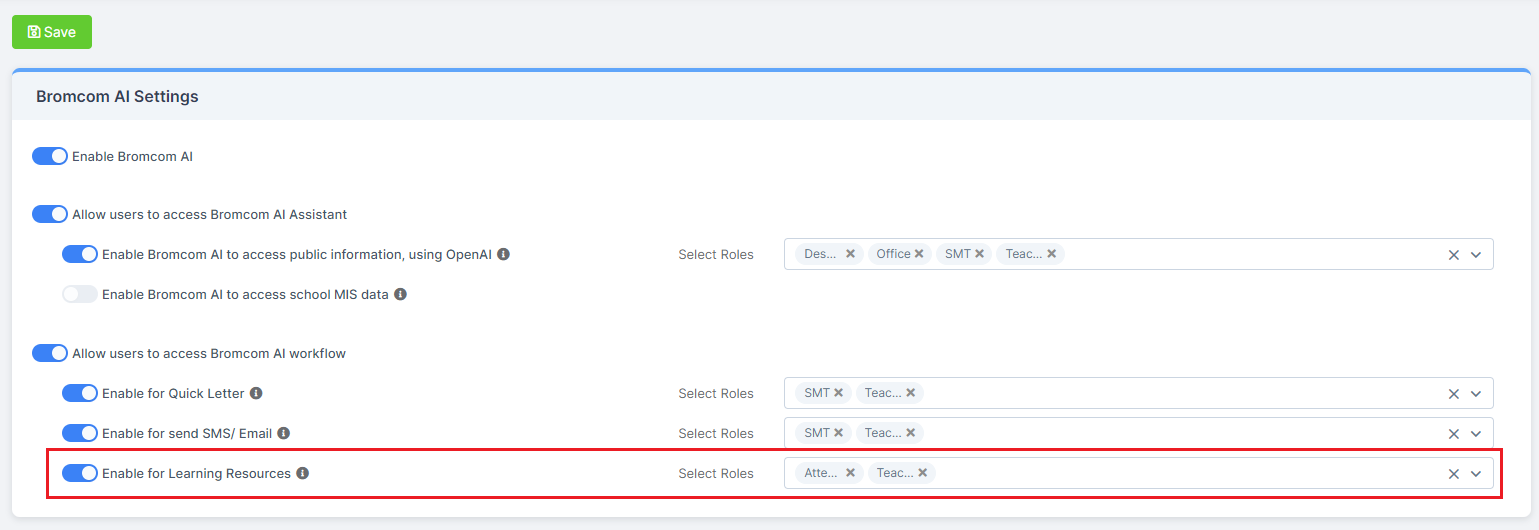Expand the Learning Resources roles dropdown chevron
This screenshot has width=1539, height=530.
[1476, 474]
